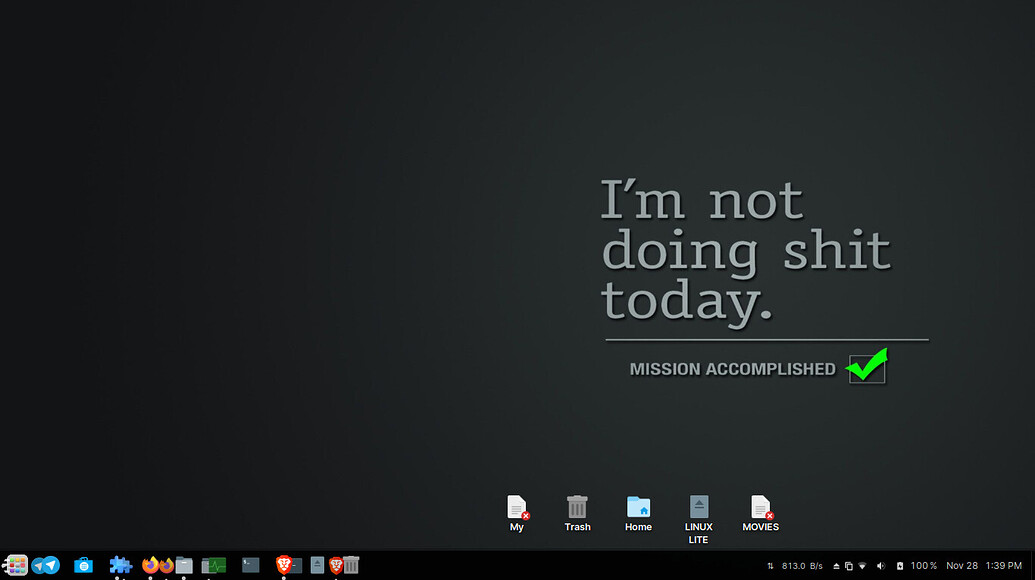Open the clipboard manager dropdown

pyautogui.click(x=850, y=565)
